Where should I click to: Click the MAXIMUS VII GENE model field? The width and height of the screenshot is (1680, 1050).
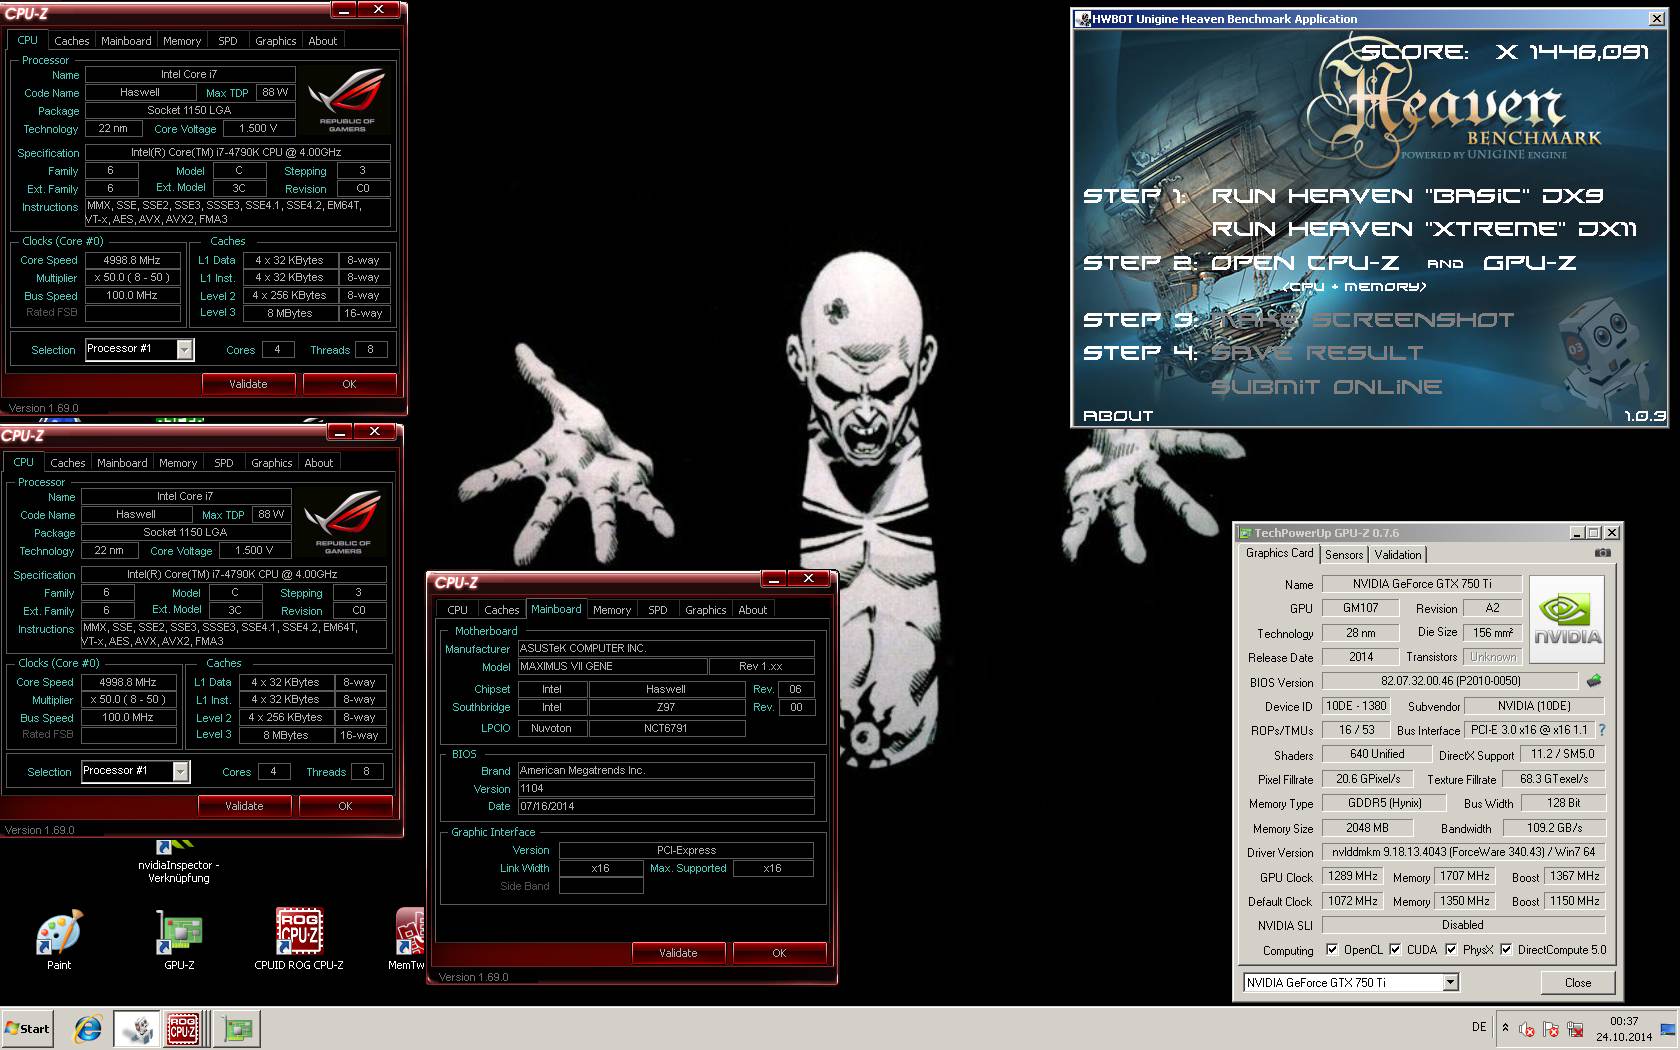(611, 666)
